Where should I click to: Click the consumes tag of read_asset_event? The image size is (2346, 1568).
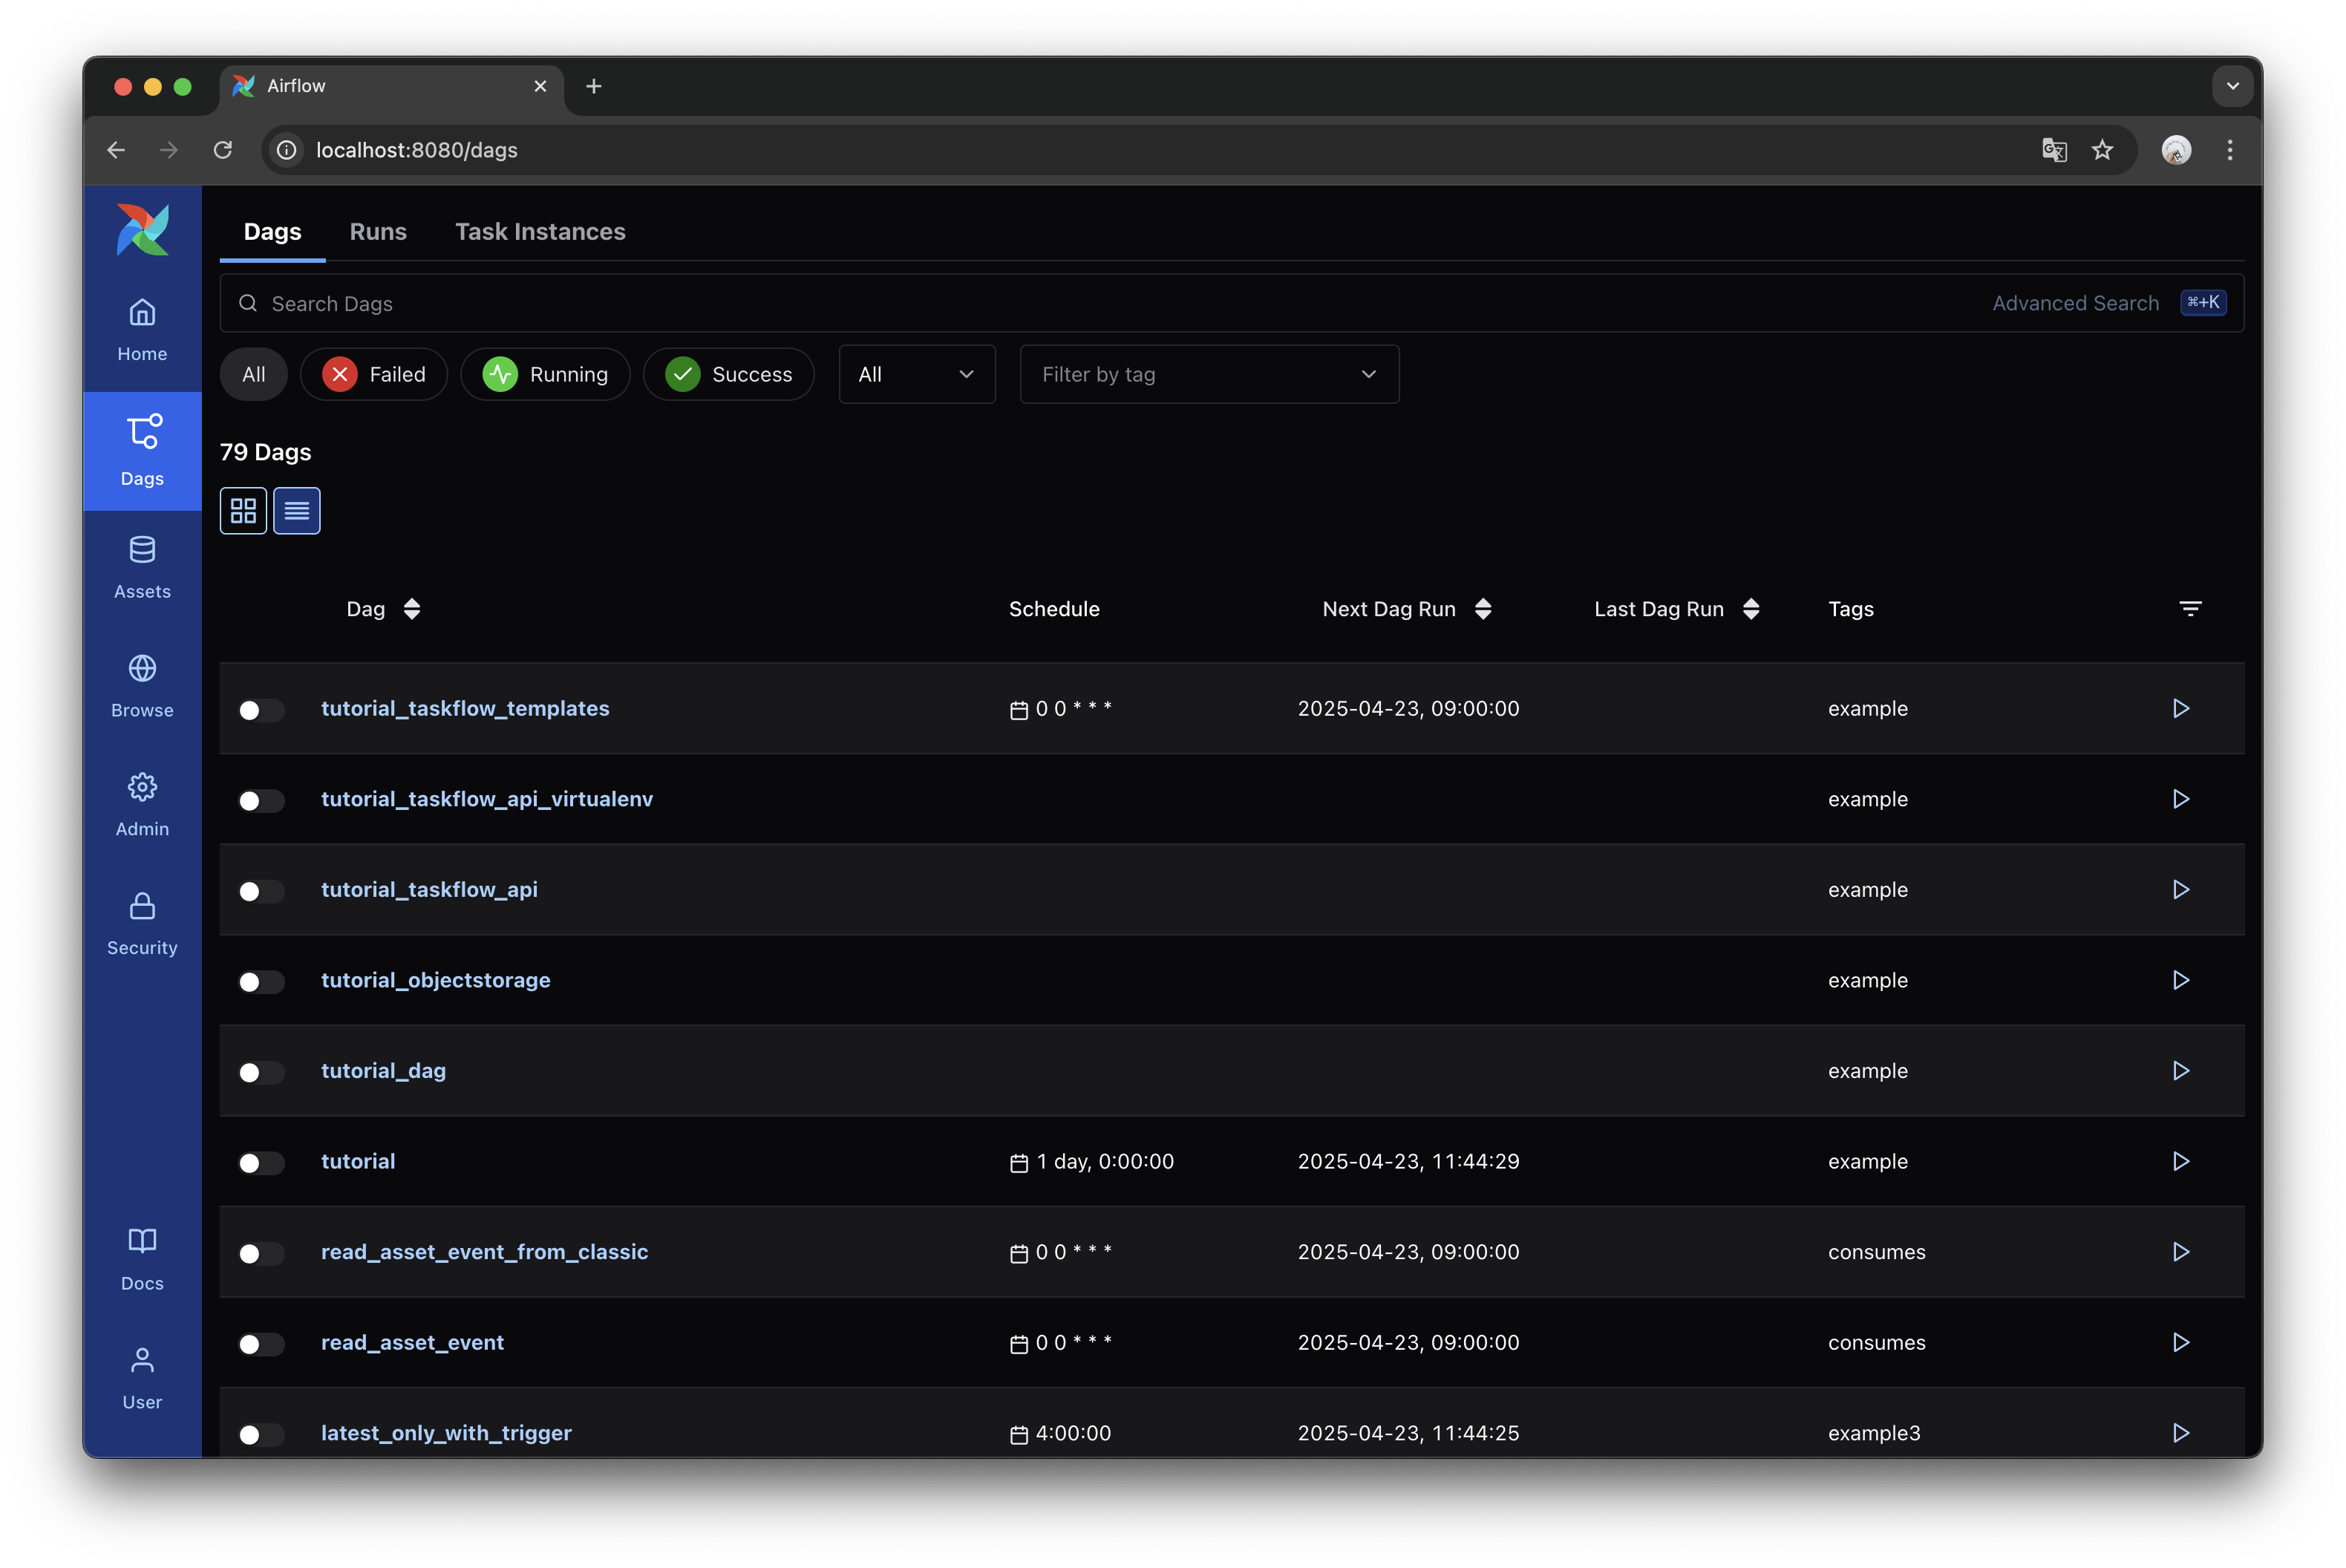1876,1343
